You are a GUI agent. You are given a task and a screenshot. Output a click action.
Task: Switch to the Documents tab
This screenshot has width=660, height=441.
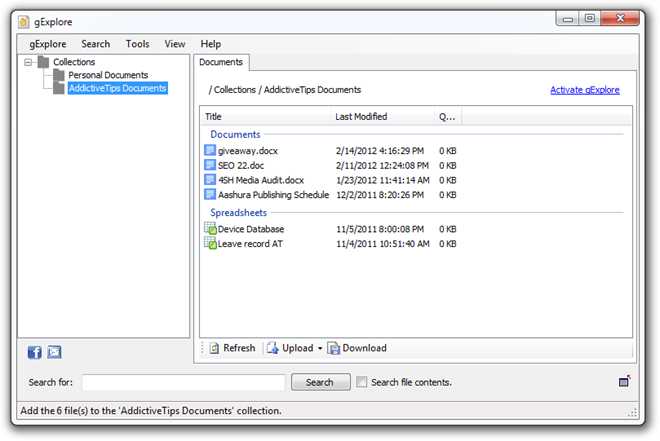(221, 62)
